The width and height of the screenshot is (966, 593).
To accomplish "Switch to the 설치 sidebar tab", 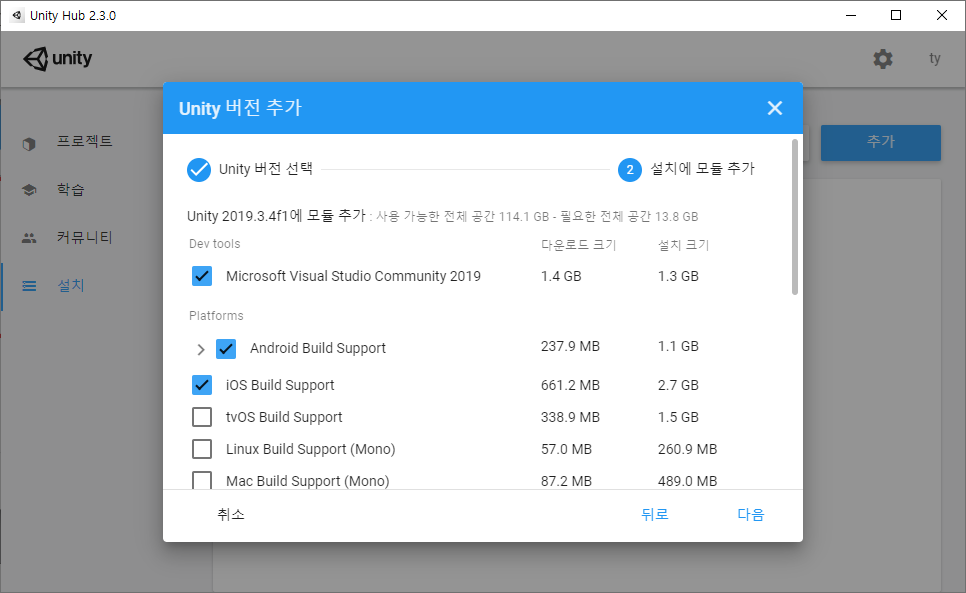I will click(70, 285).
